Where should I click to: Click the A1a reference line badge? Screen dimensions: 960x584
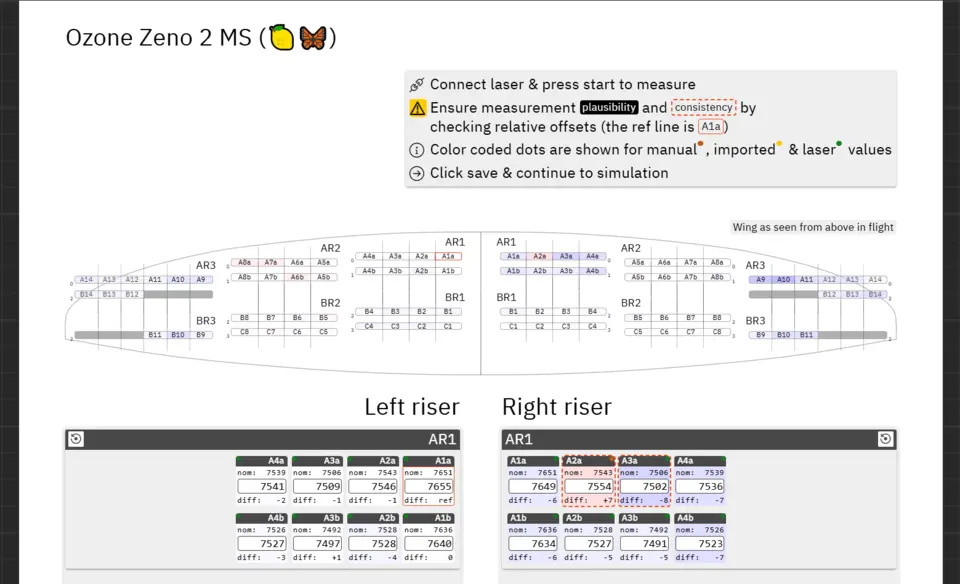[711, 127]
